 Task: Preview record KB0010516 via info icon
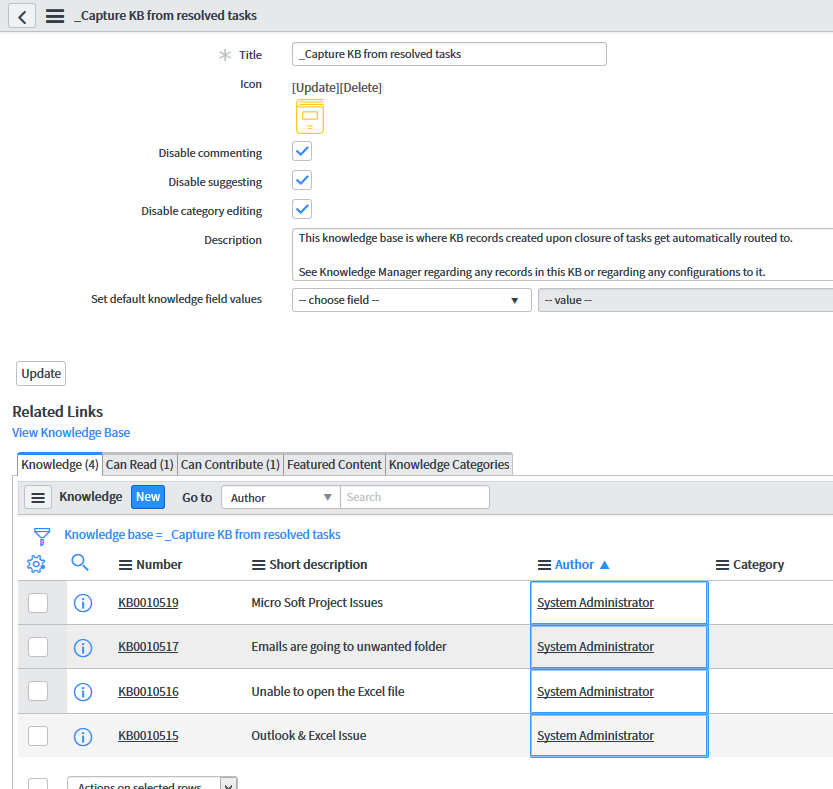(84, 692)
